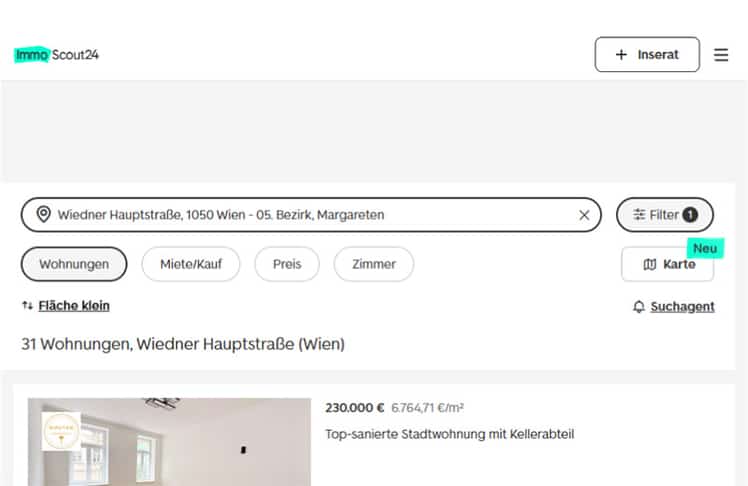Open Top-sanierte Stadtwohnung mit Kellerabteil listing
This screenshot has width=748, height=486.
click(449, 434)
